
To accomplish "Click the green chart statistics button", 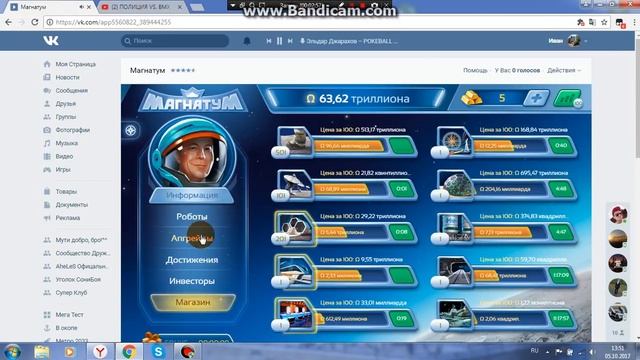I will pyautogui.click(x=567, y=99).
